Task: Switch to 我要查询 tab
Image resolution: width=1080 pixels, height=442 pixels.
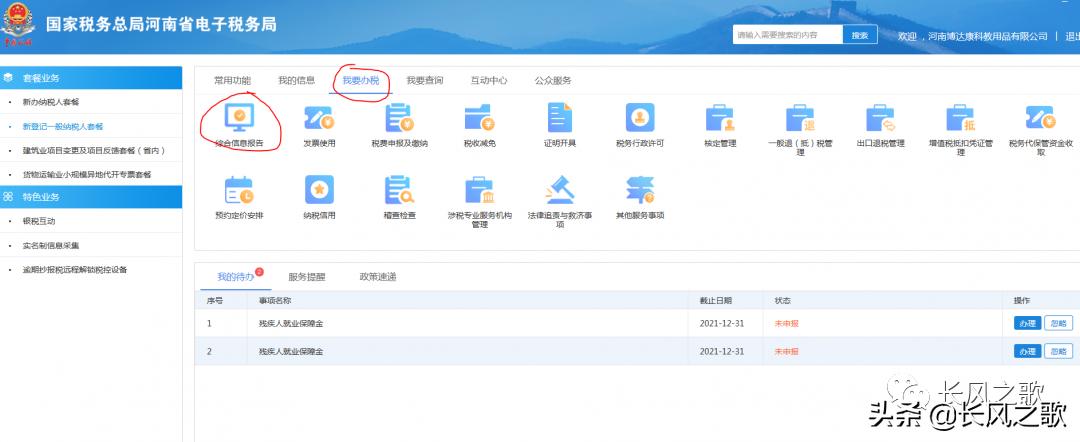Action: tap(424, 81)
